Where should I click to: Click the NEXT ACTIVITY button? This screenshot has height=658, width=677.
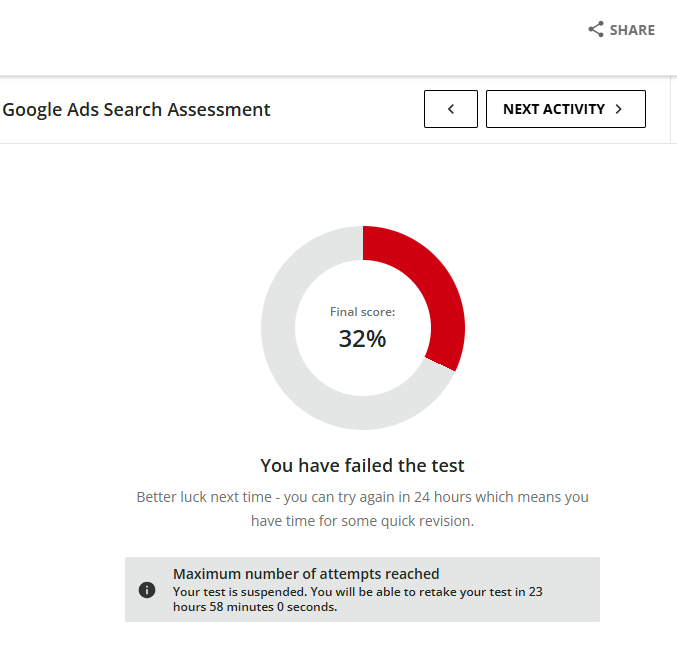click(x=566, y=109)
